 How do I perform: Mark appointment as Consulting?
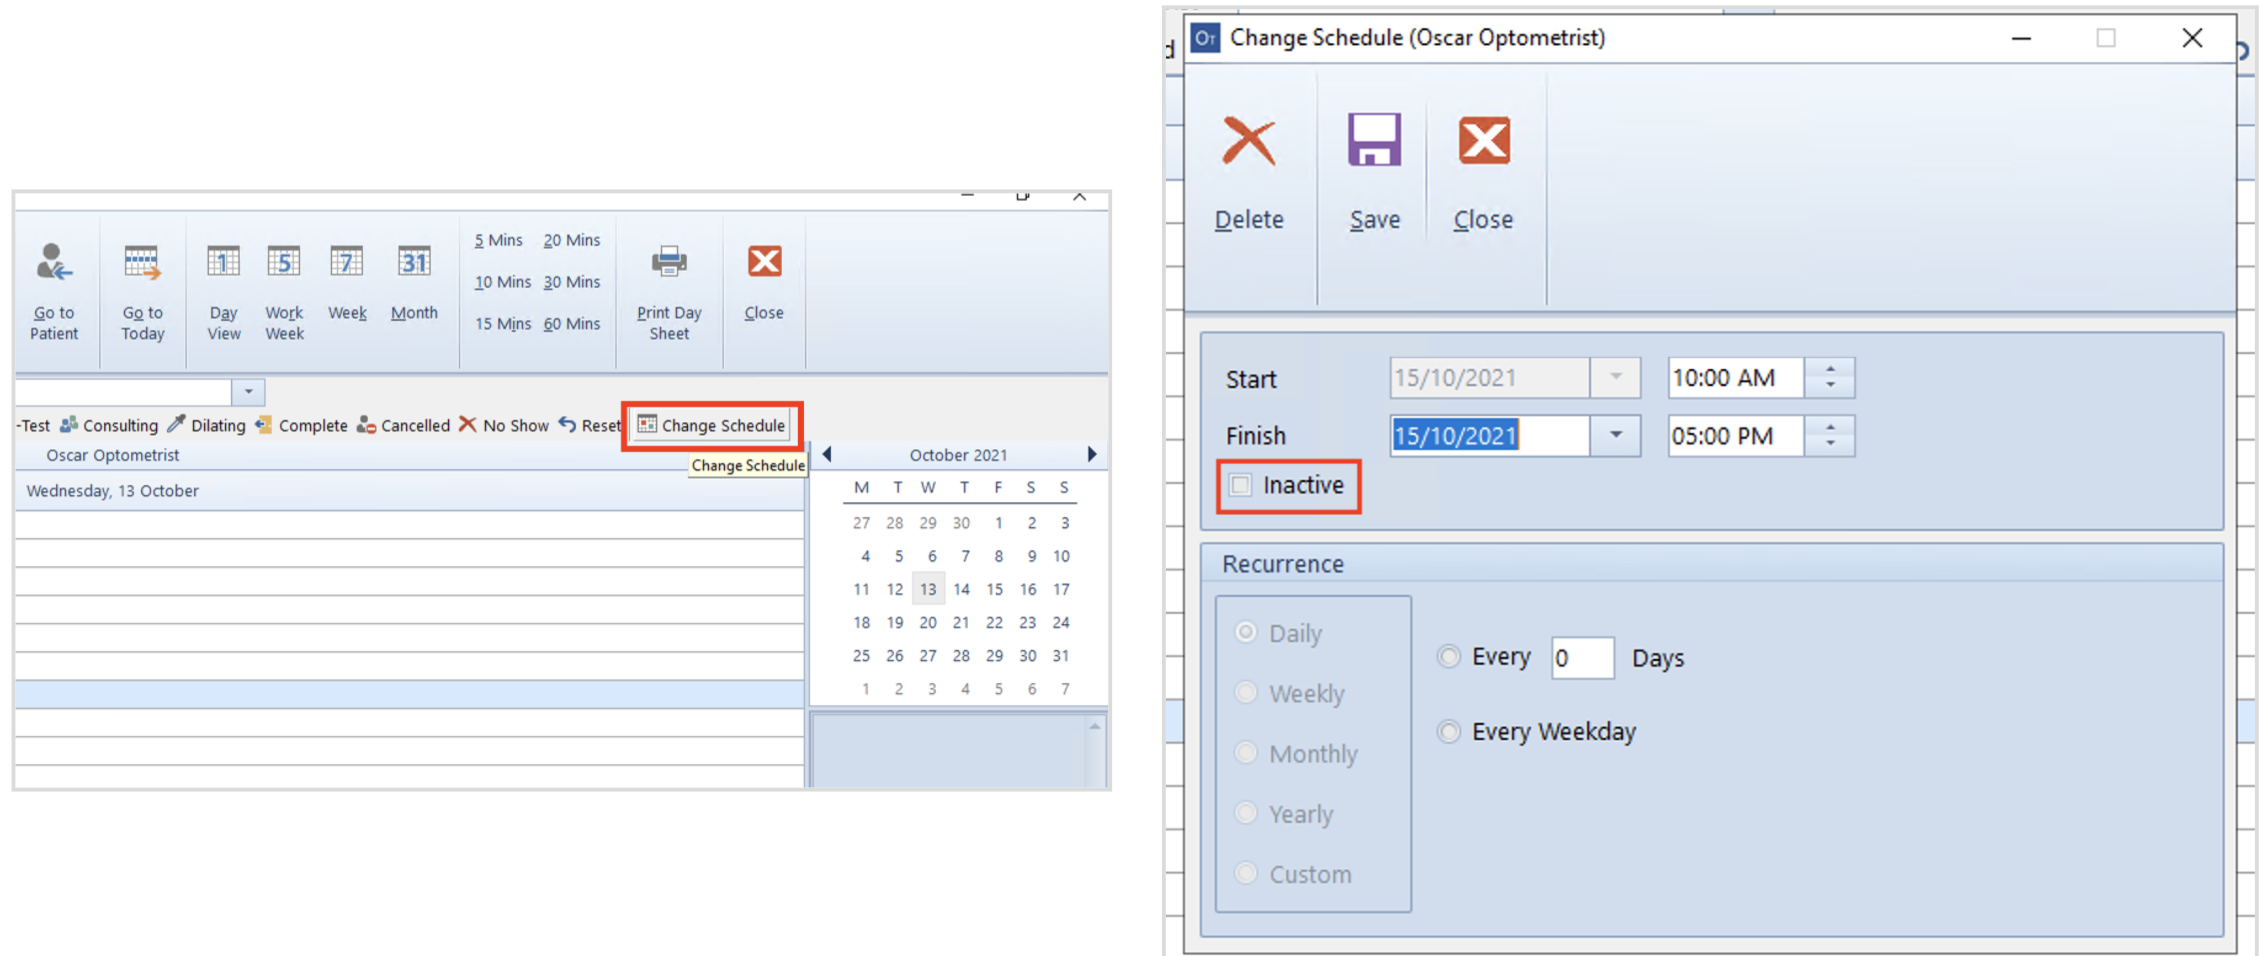(x=109, y=425)
